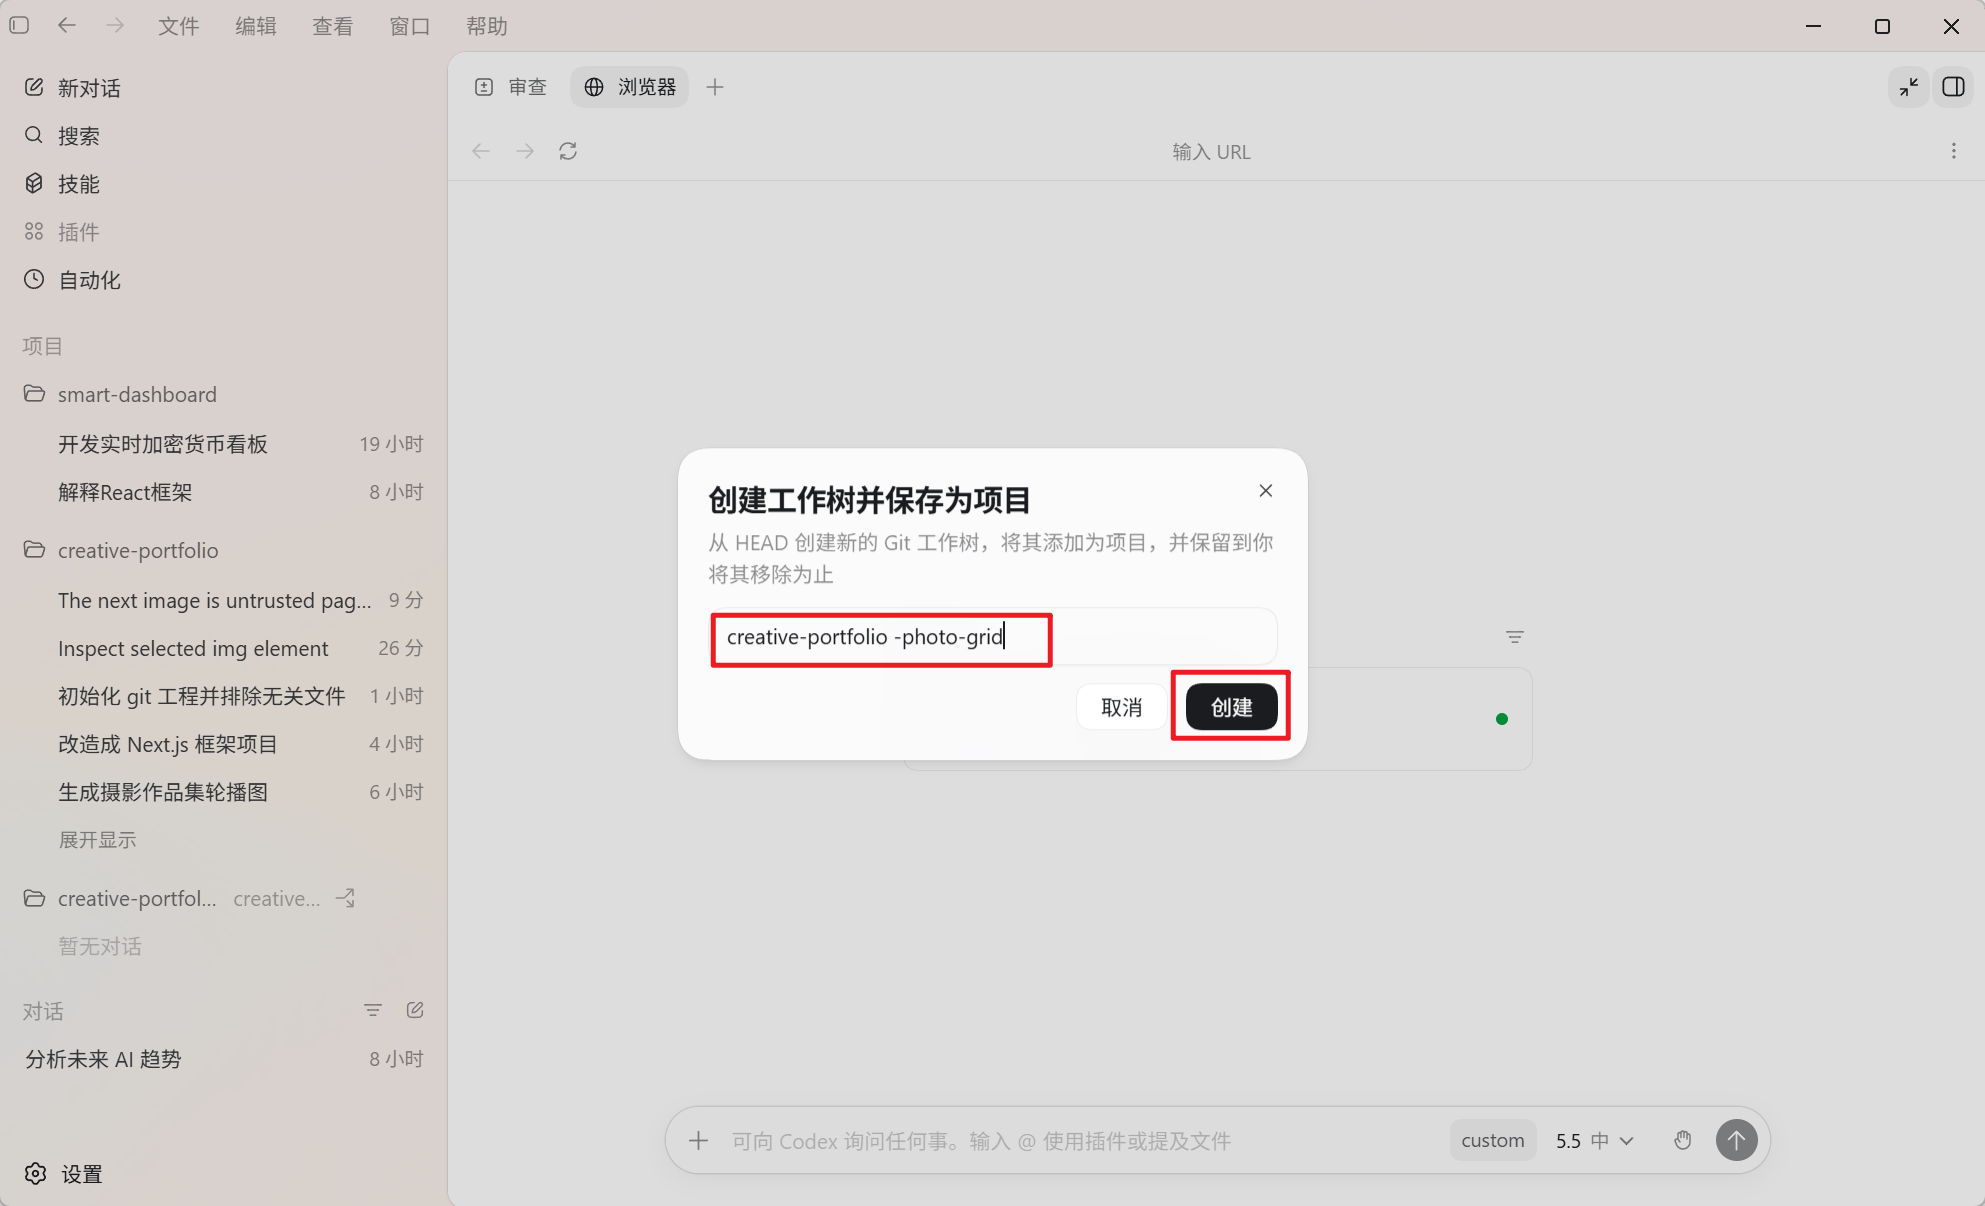Click 创建 to create the worktree

(x=1232, y=708)
